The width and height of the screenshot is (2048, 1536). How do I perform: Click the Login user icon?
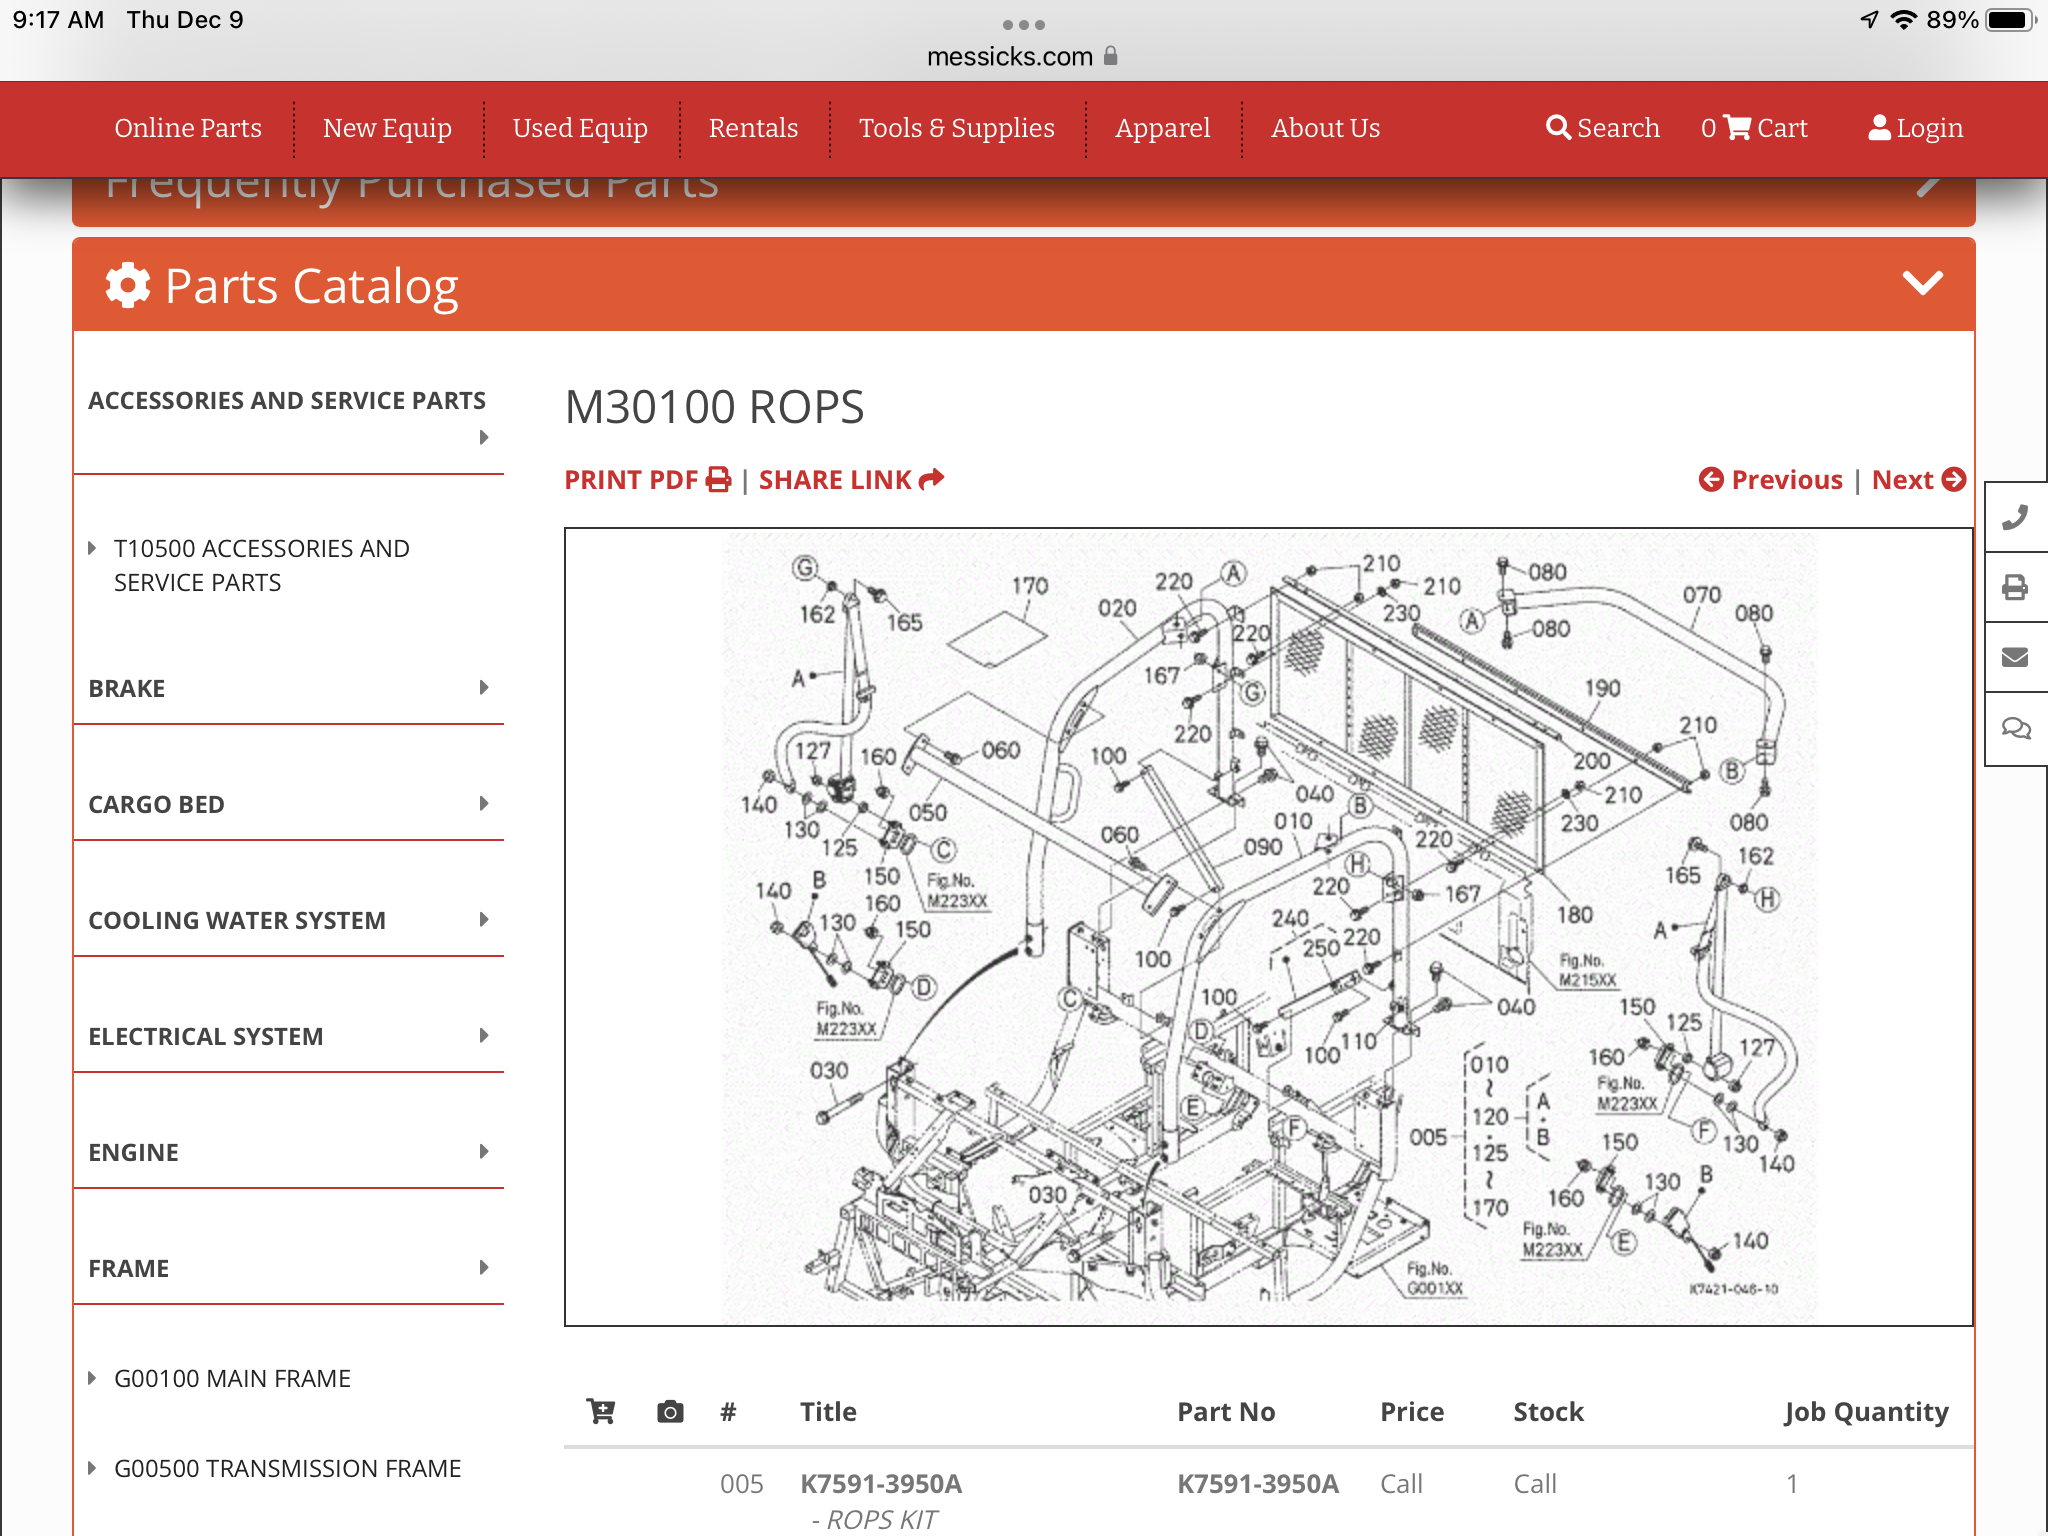point(1879,127)
